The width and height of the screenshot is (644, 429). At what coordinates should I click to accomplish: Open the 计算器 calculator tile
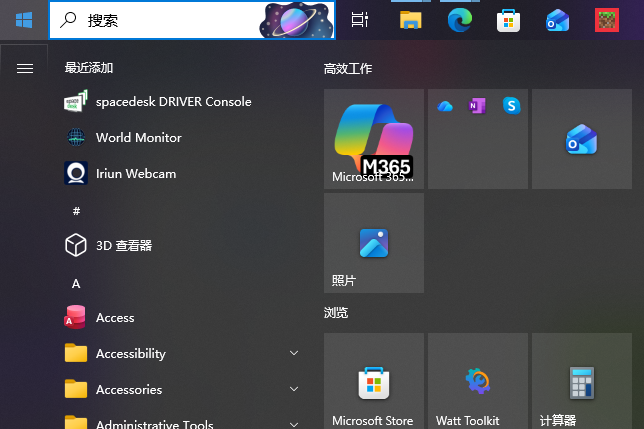click(x=582, y=383)
